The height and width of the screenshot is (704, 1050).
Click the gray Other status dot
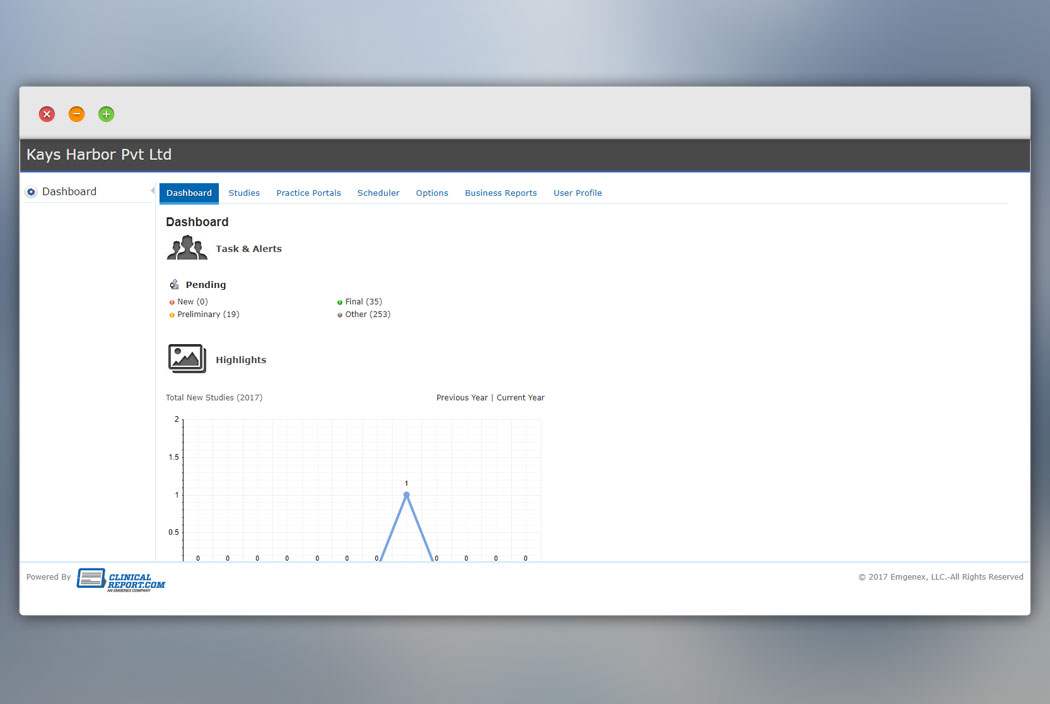tap(340, 315)
